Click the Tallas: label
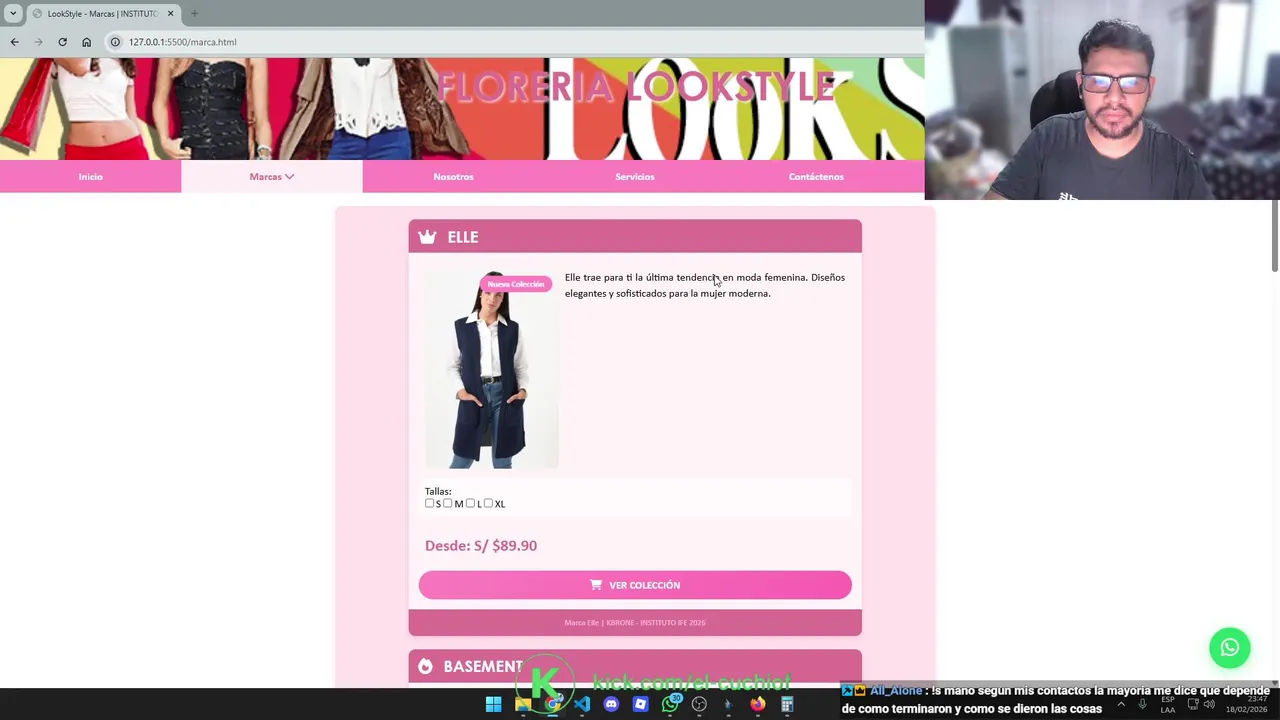 pyautogui.click(x=438, y=491)
